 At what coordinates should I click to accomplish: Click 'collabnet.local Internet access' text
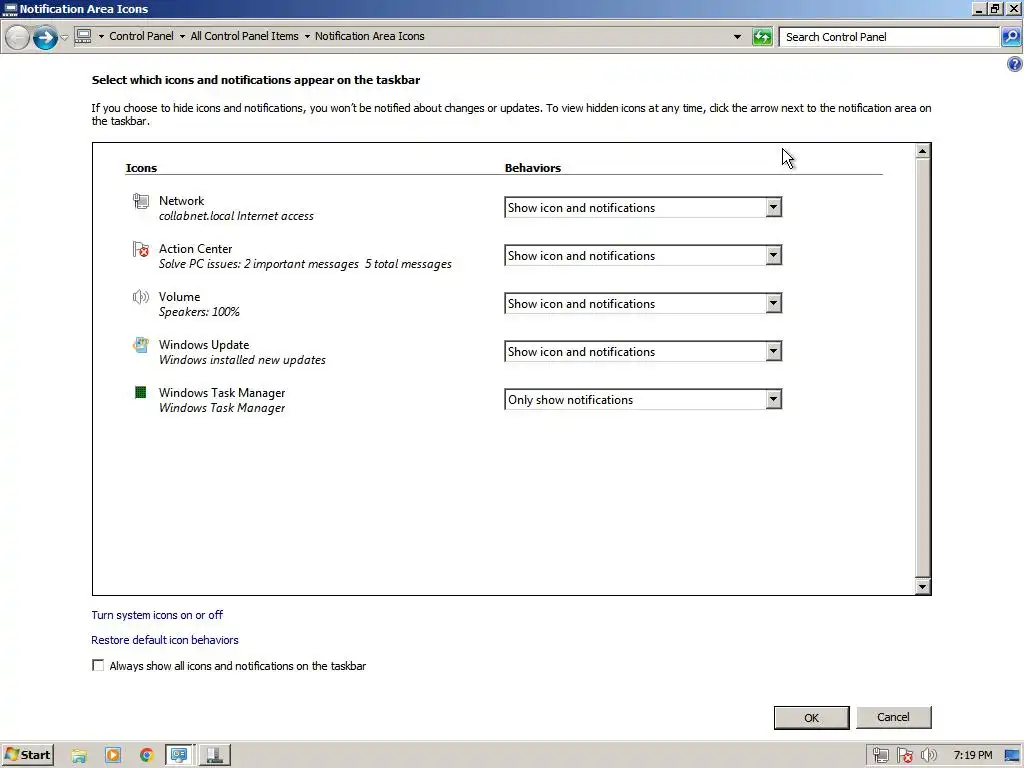click(x=236, y=216)
